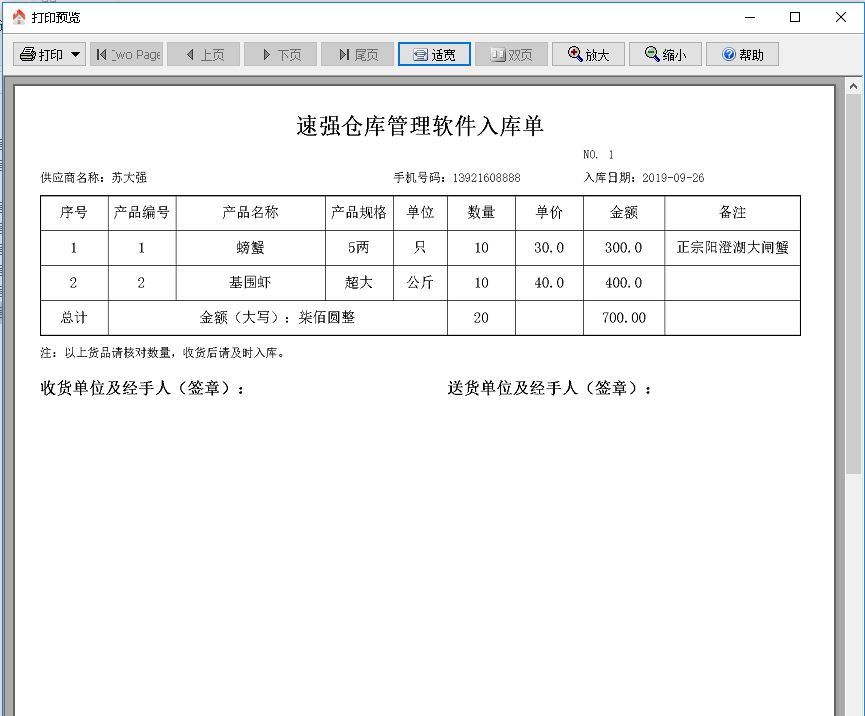Viewport: 865px width, 716px height.
Task: Zoom out with the 缩小 magnifier
Action: pos(665,54)
